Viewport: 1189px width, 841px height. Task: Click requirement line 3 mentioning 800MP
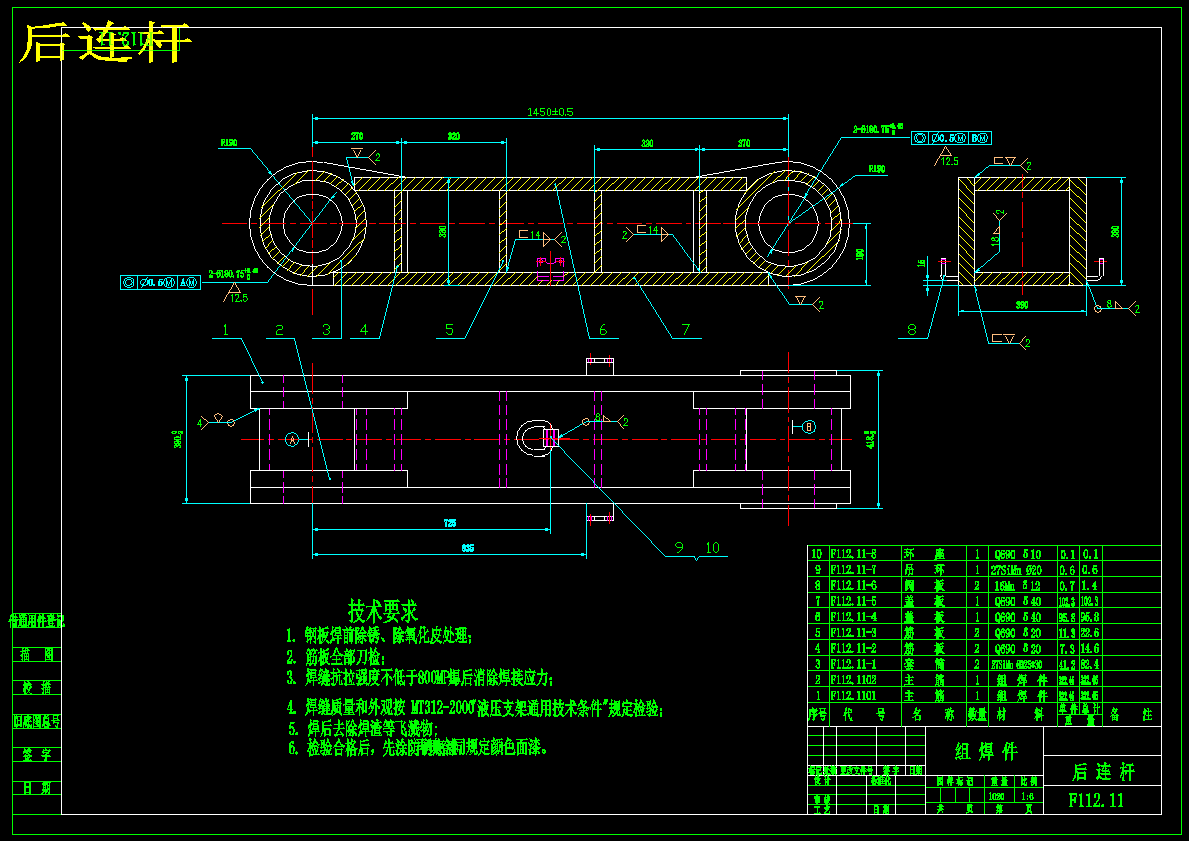pos(420,677)
